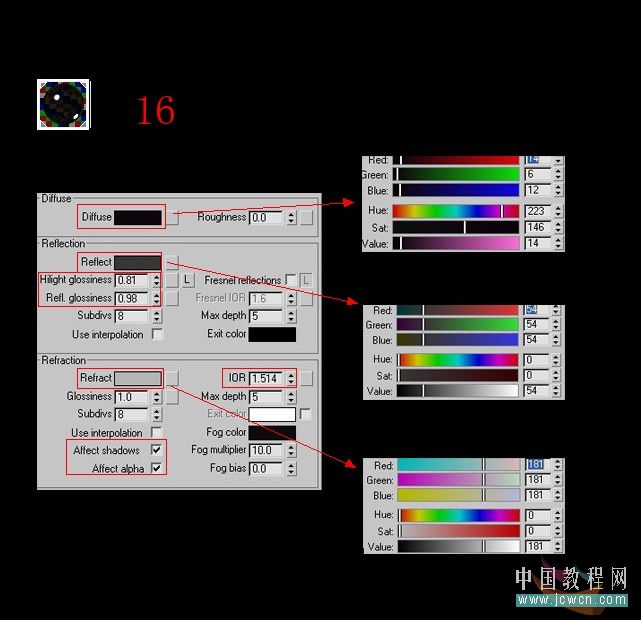The width and height of the screenshot is (641, 620).
Task: Click the Green slider in diffuse picker
Action: pyautogui.click(x=456, y=175)
